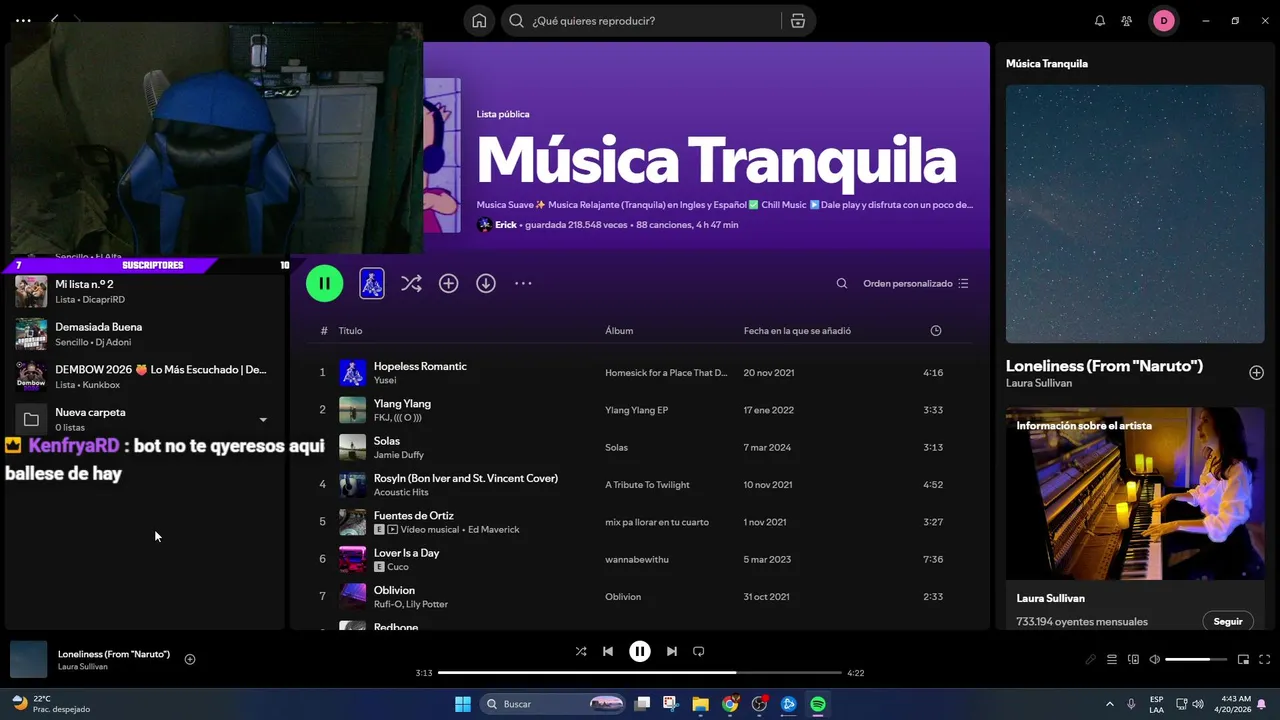Pause playback in the bottom player
Viewport: 1280px width, 720px height.
pyautogui.click(x=640, y=651)
